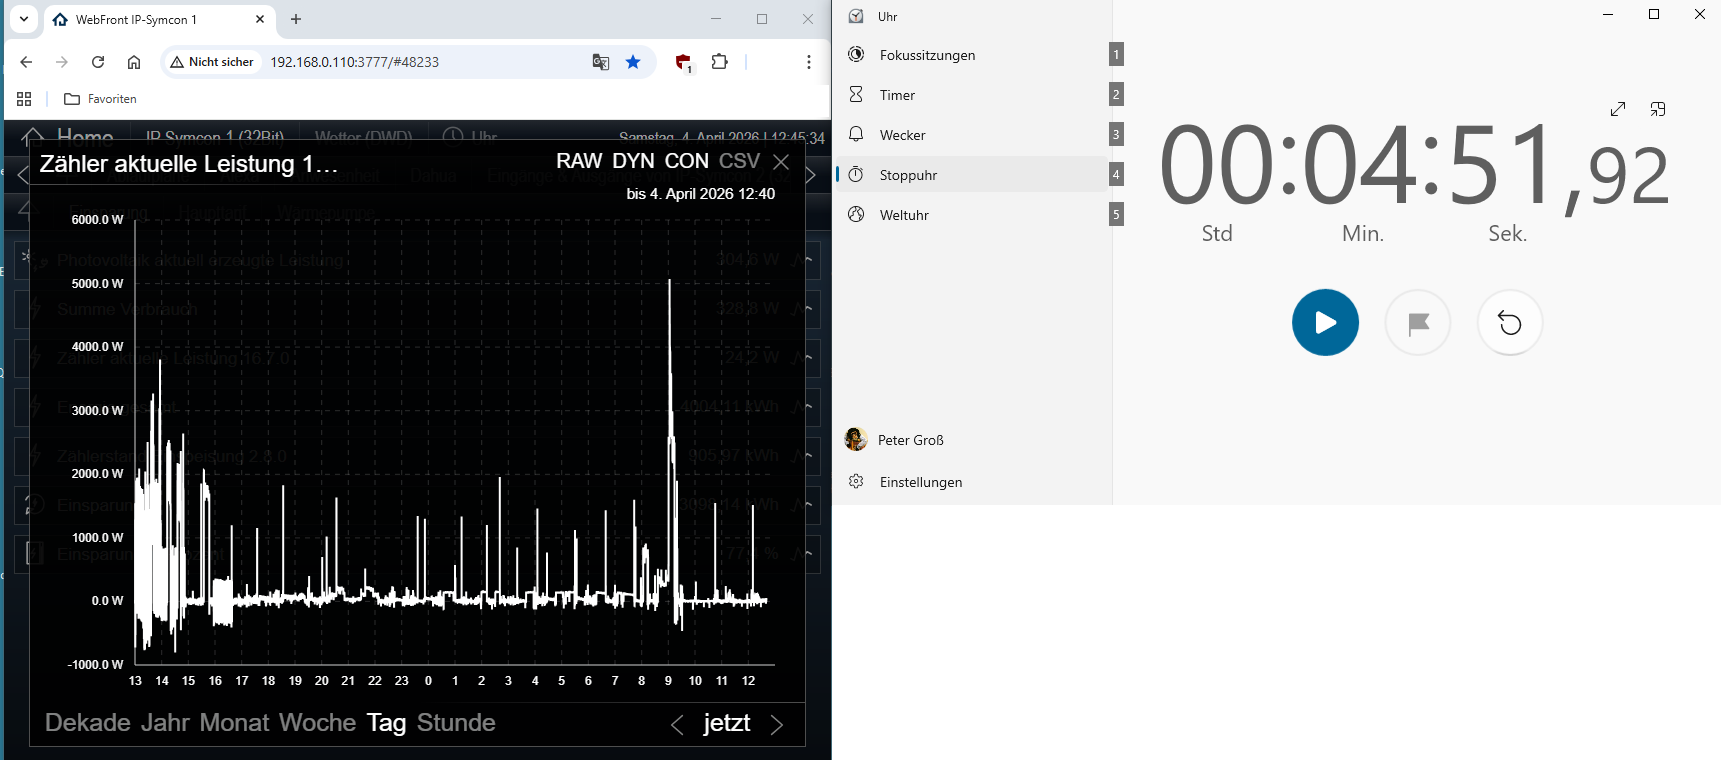Start the stopwatch with the play button

pyautogui.click(x=1325, y=323)
